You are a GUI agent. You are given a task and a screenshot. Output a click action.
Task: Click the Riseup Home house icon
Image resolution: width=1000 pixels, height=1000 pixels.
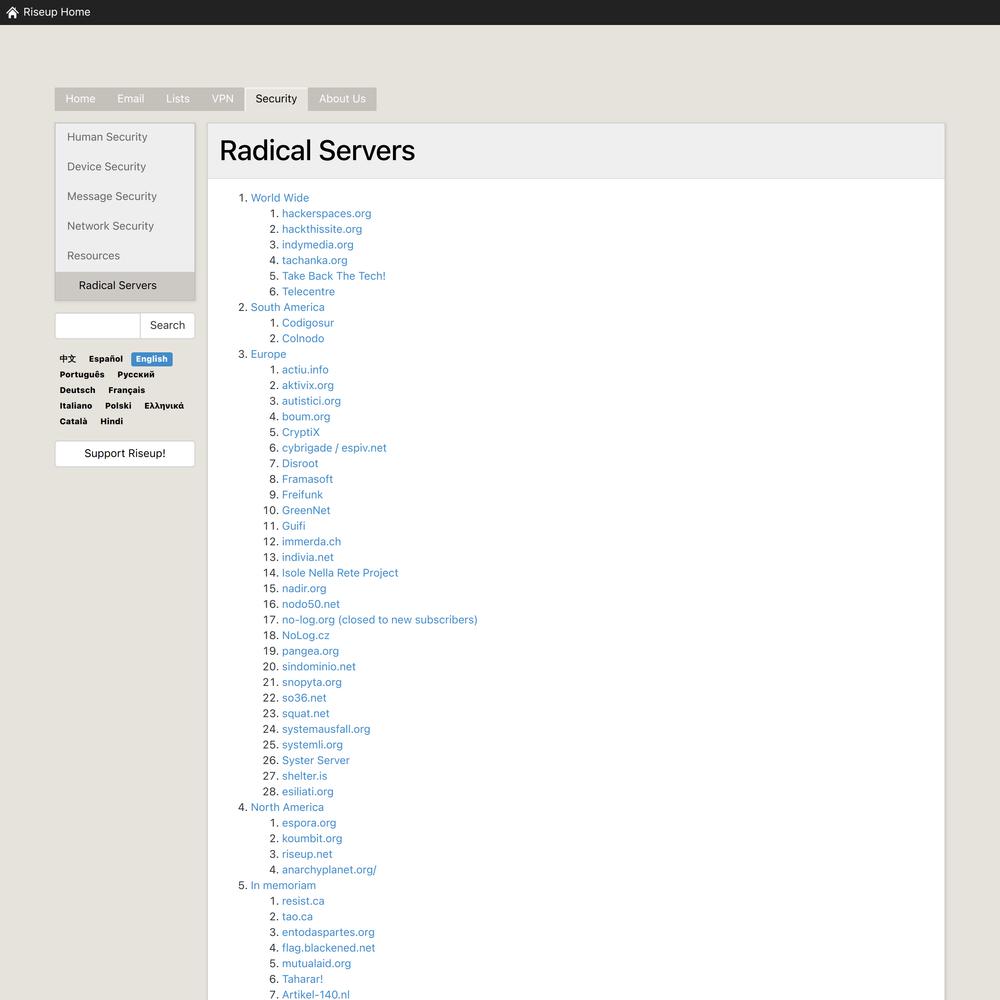click(x=12, y=12)
